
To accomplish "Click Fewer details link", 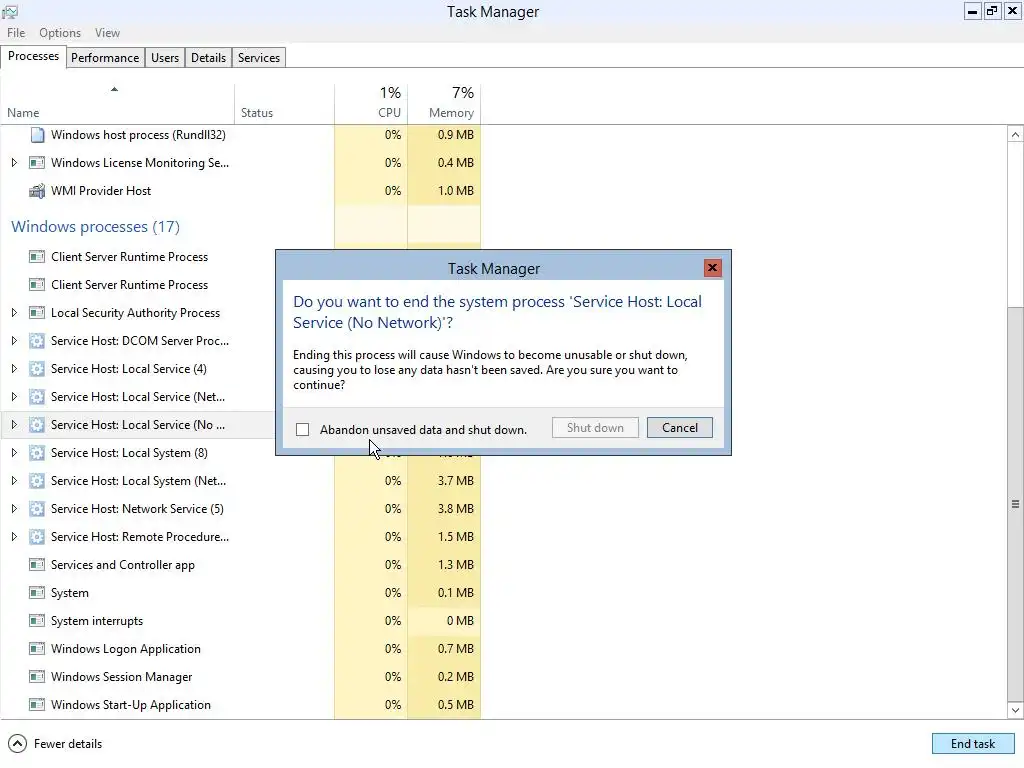I will (68, 744).
